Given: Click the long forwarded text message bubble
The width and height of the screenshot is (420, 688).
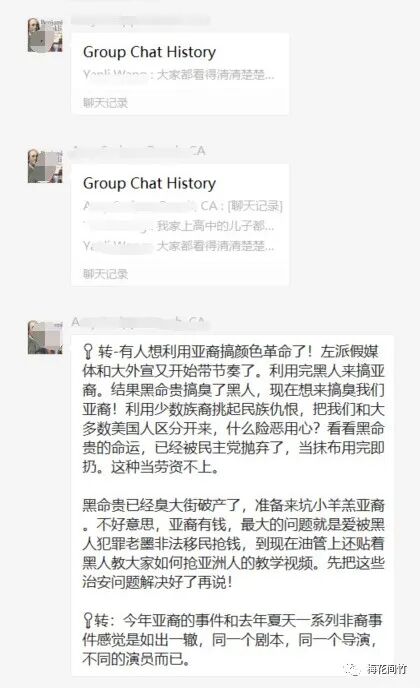Looking at the screenshot, I should coord(232,505).
